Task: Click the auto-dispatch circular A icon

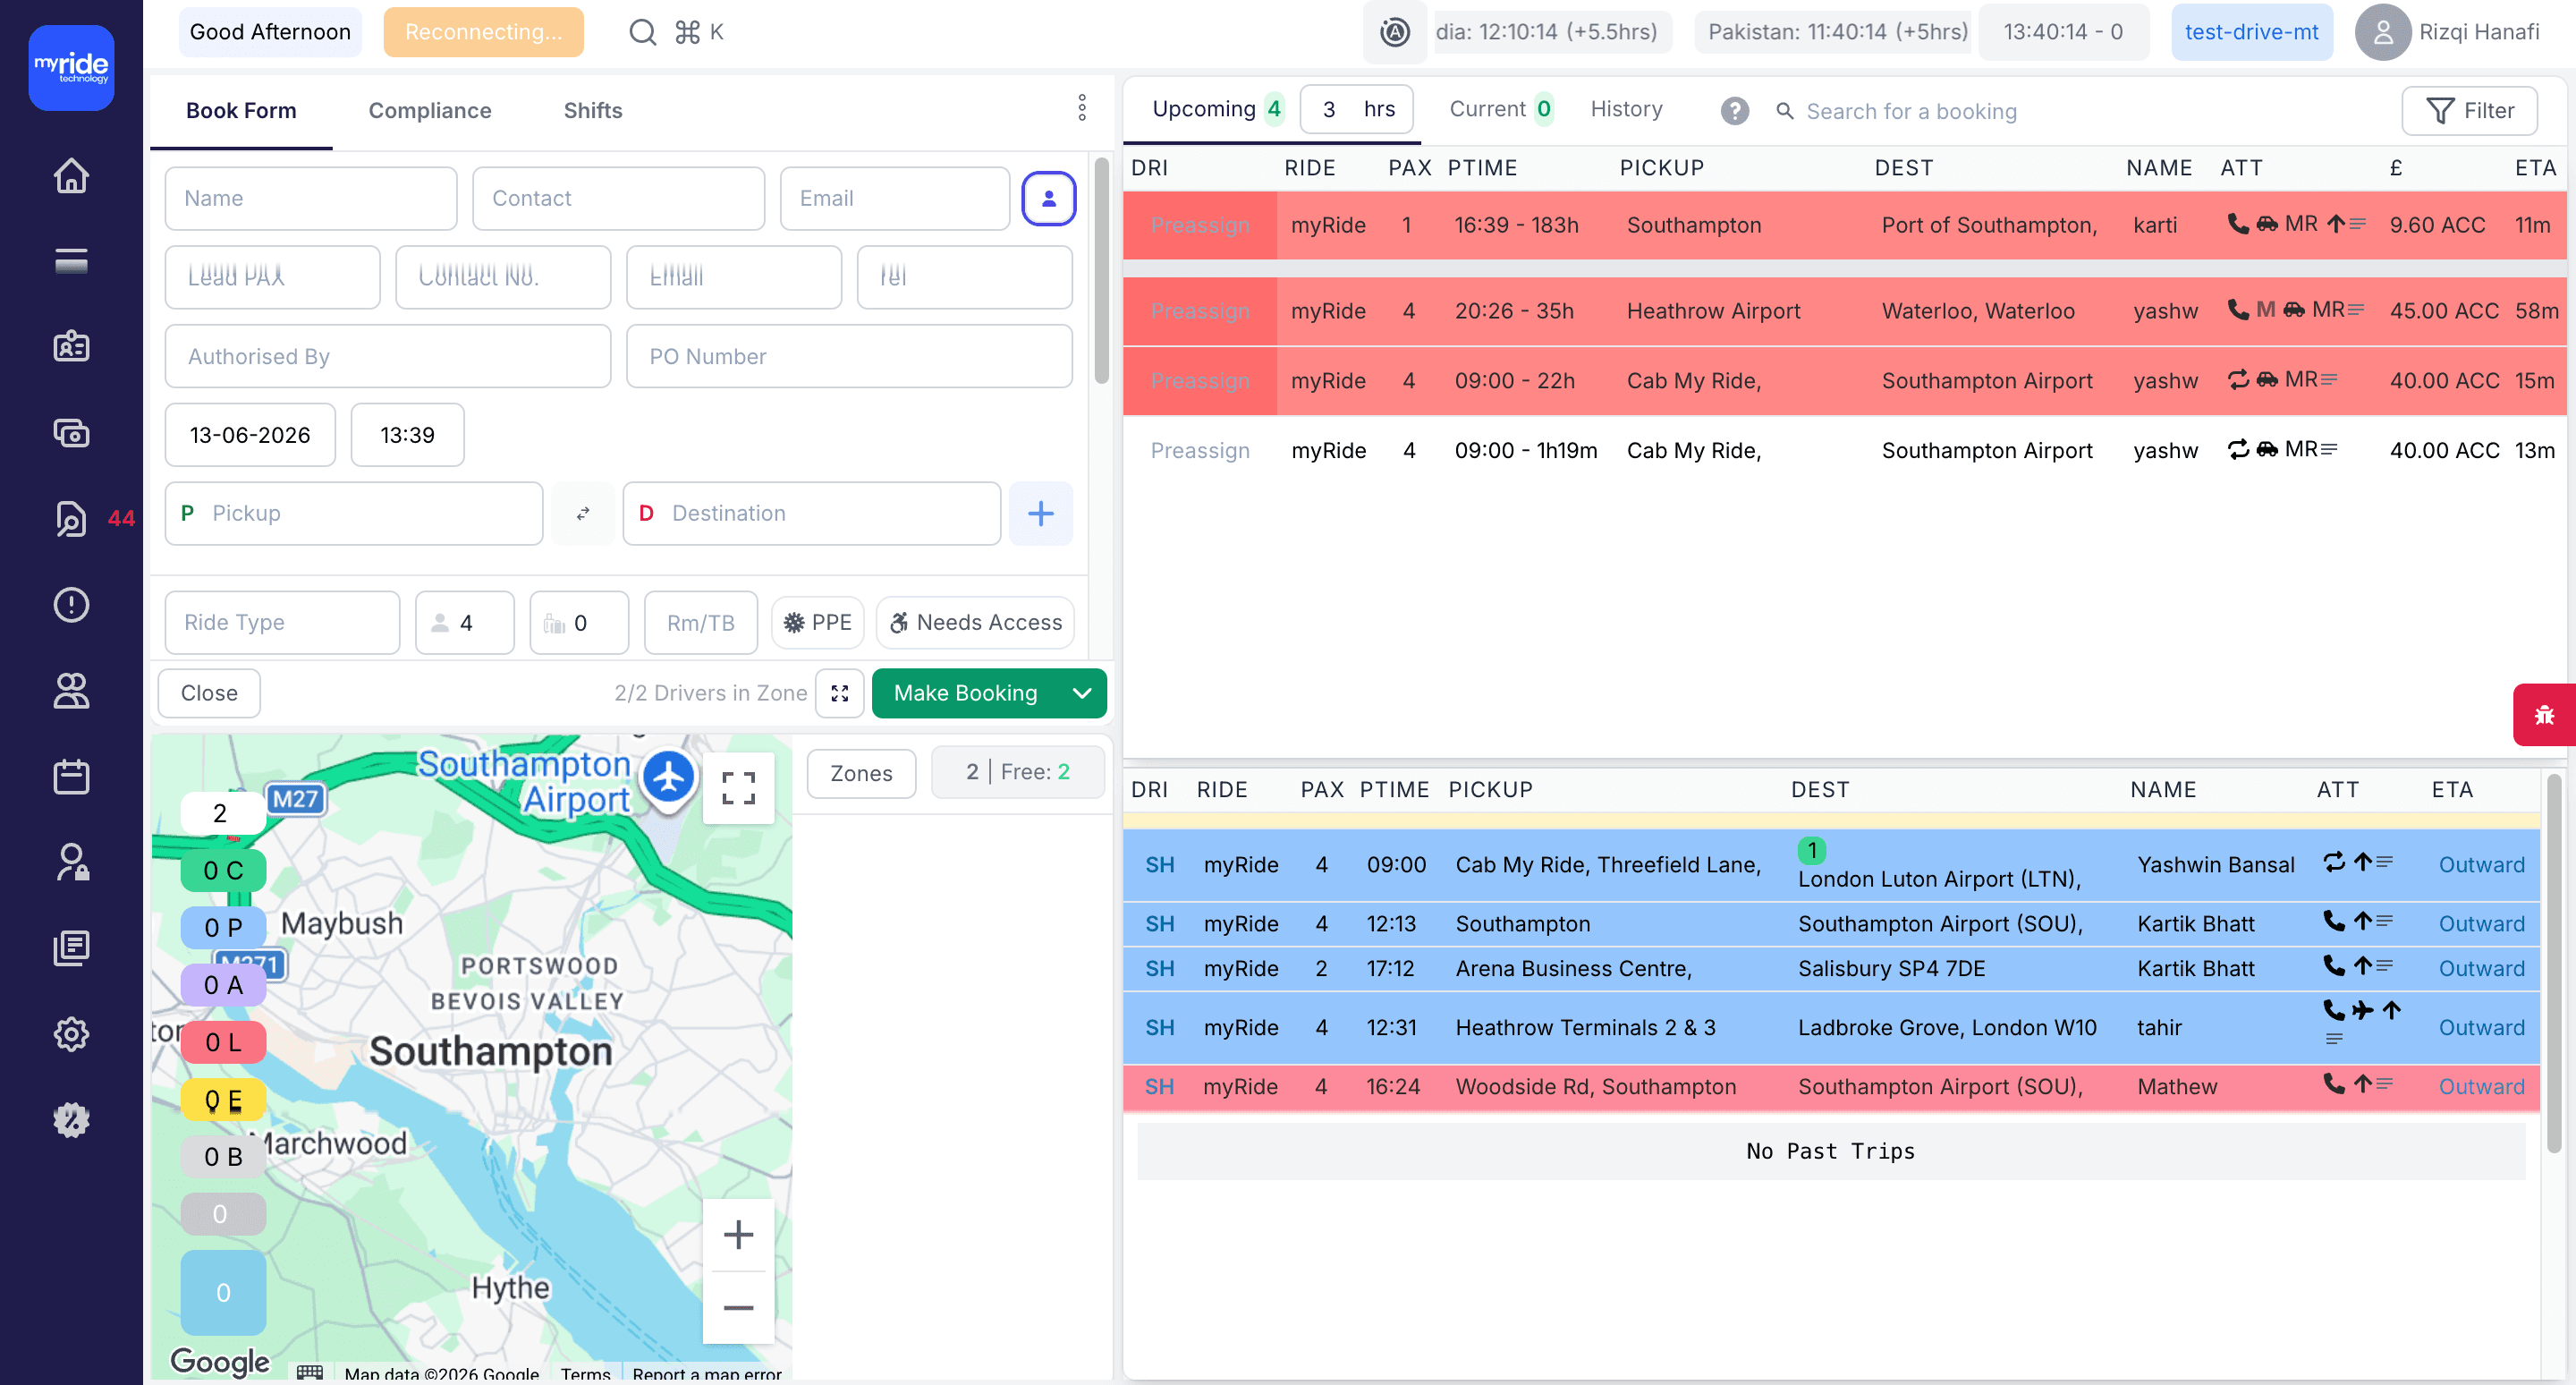Action: [1394, 32]
